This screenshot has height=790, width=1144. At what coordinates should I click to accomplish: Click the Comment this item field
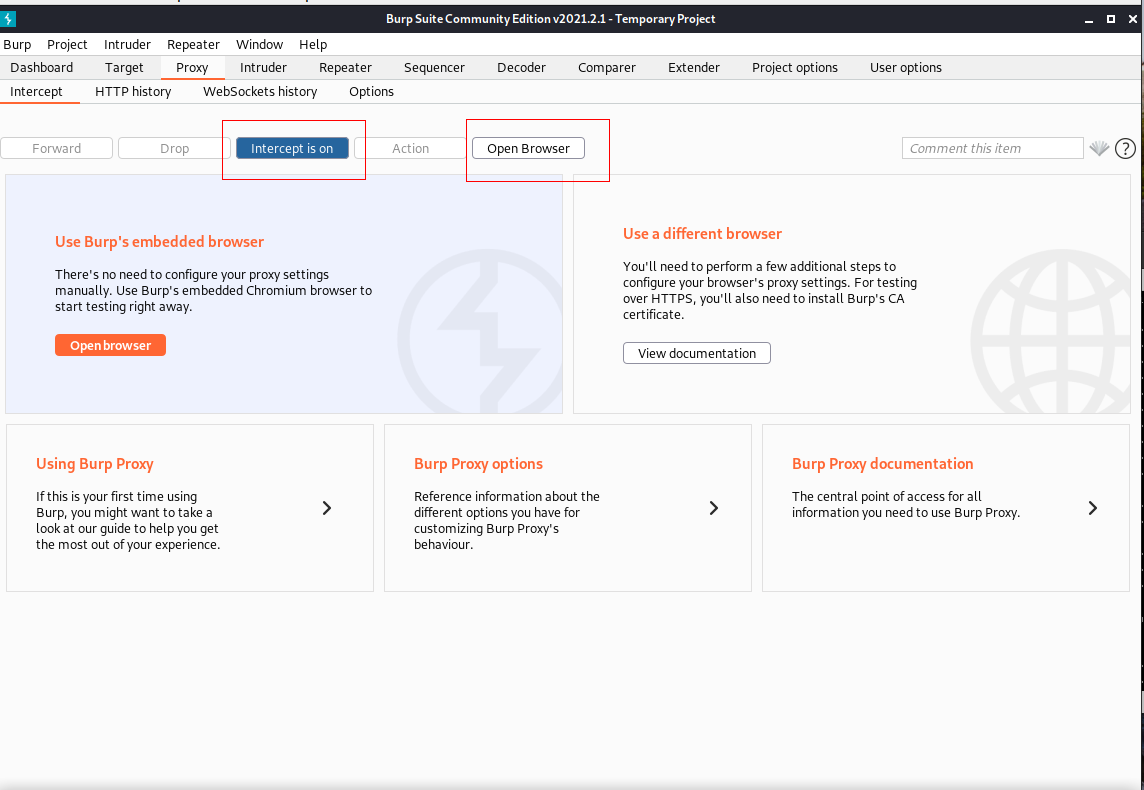coord(992,148)
